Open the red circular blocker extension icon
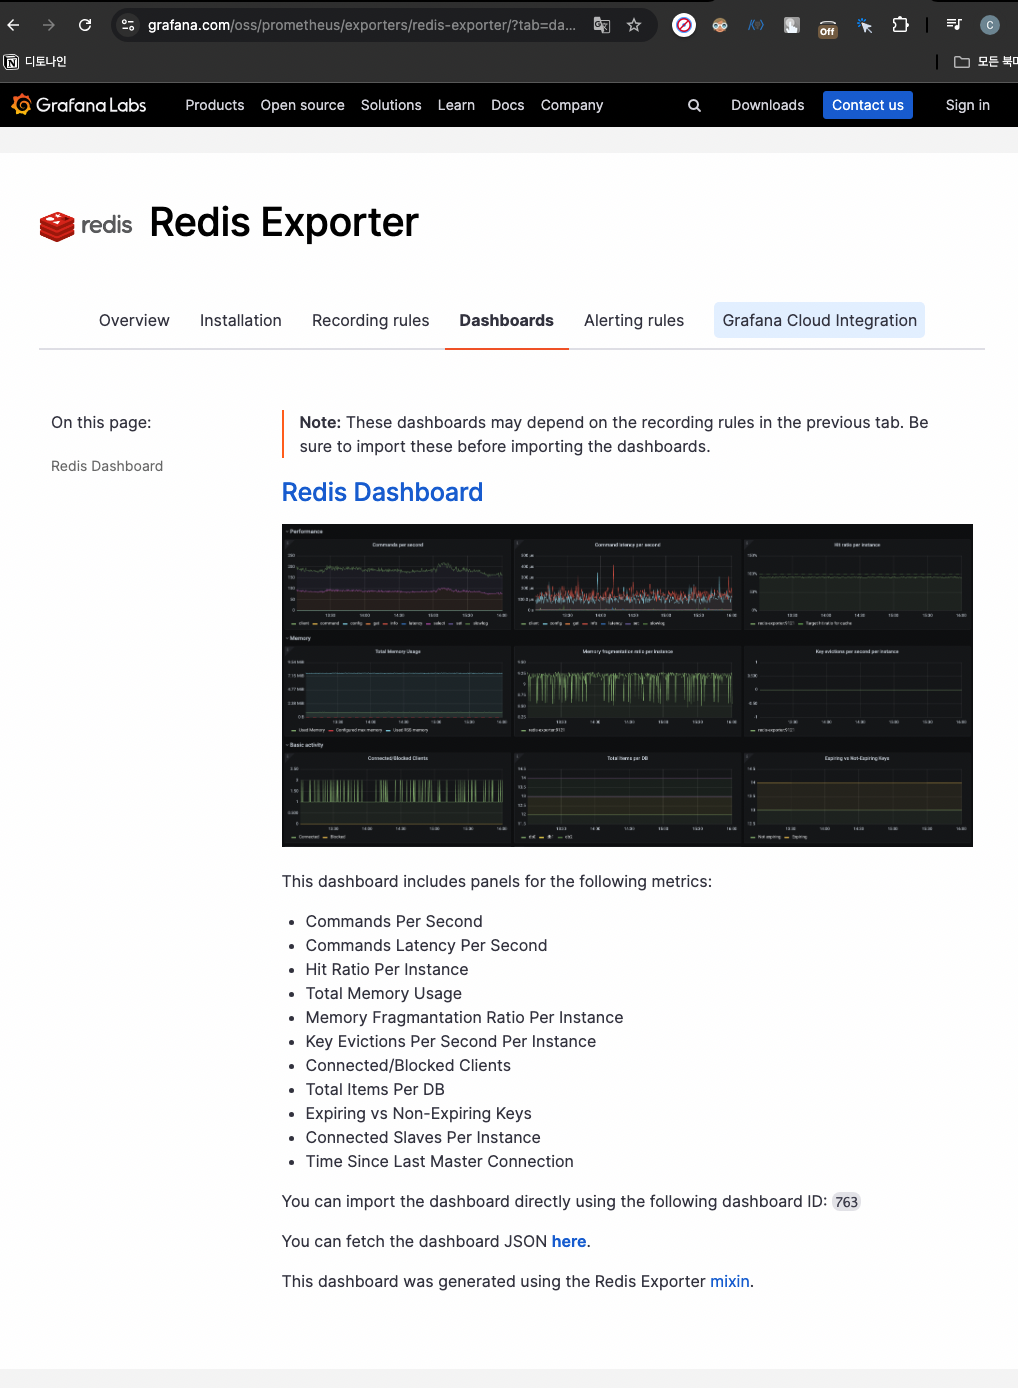1018x1388 pixels. click(x=684, y=25)
